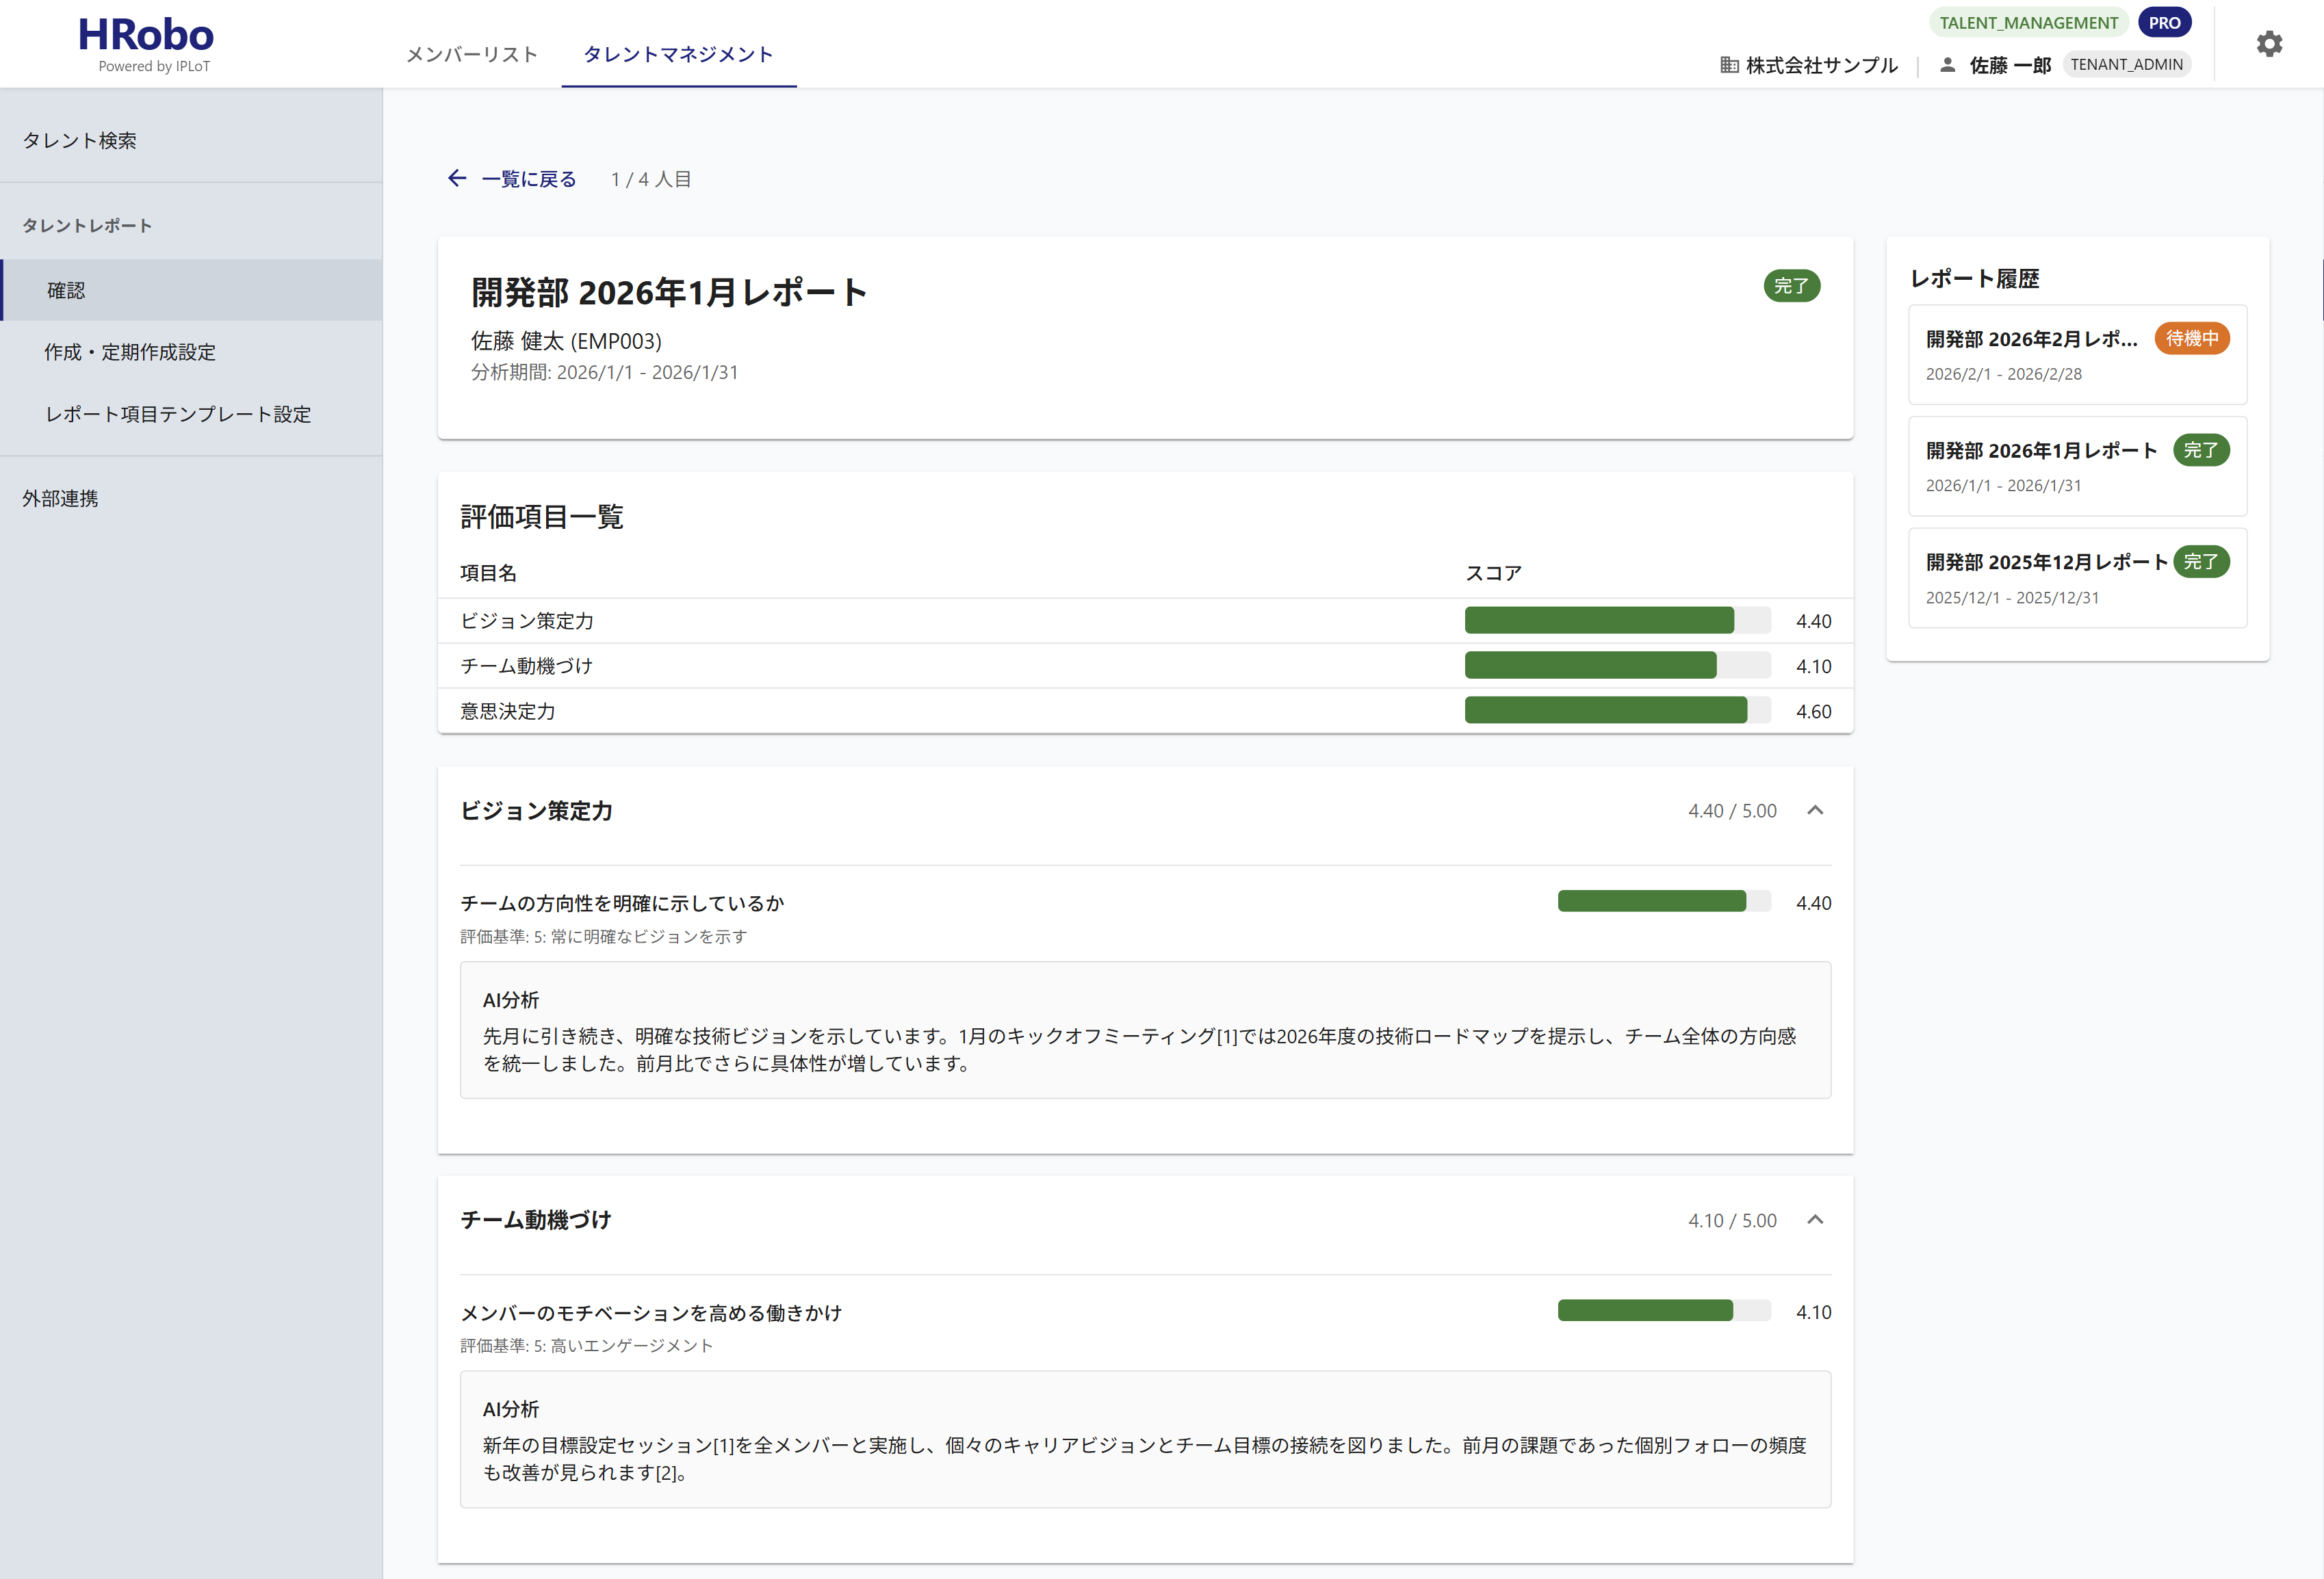Switch to the タレントマネジメント tab
Viewport: 2324px width, 1579px height.
tap(679, 54)
